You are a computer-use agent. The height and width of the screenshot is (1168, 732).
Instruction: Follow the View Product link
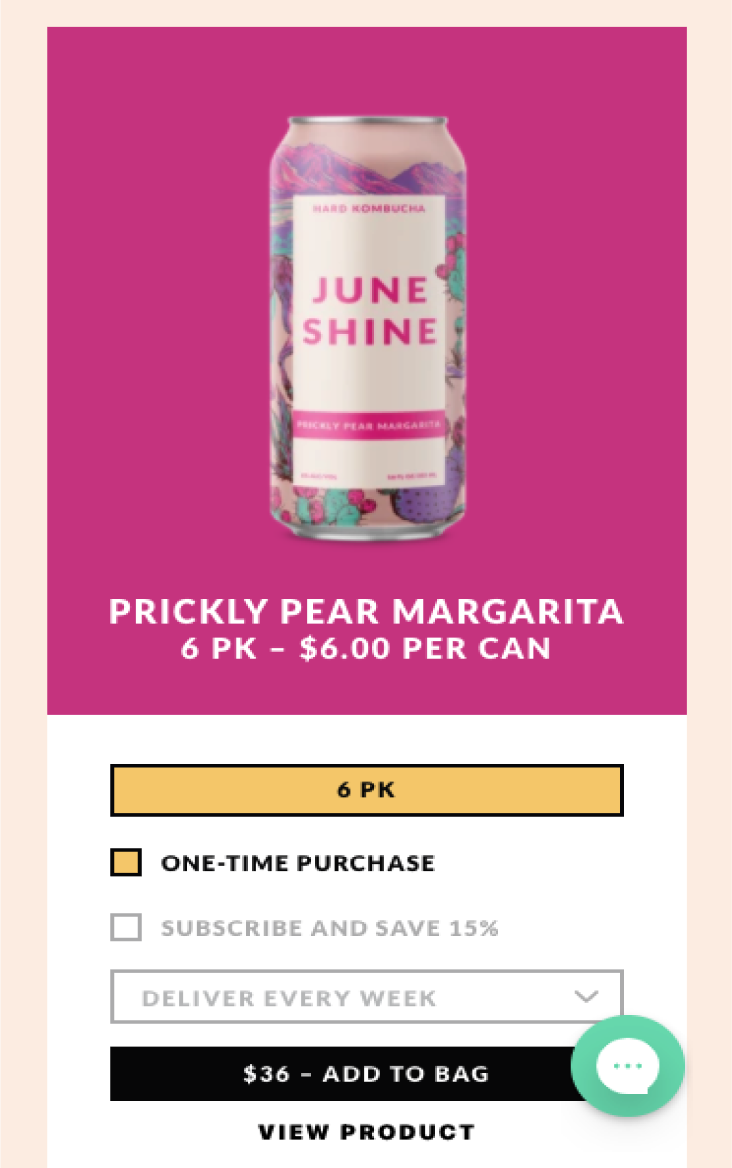click(x=366, y=1132)
